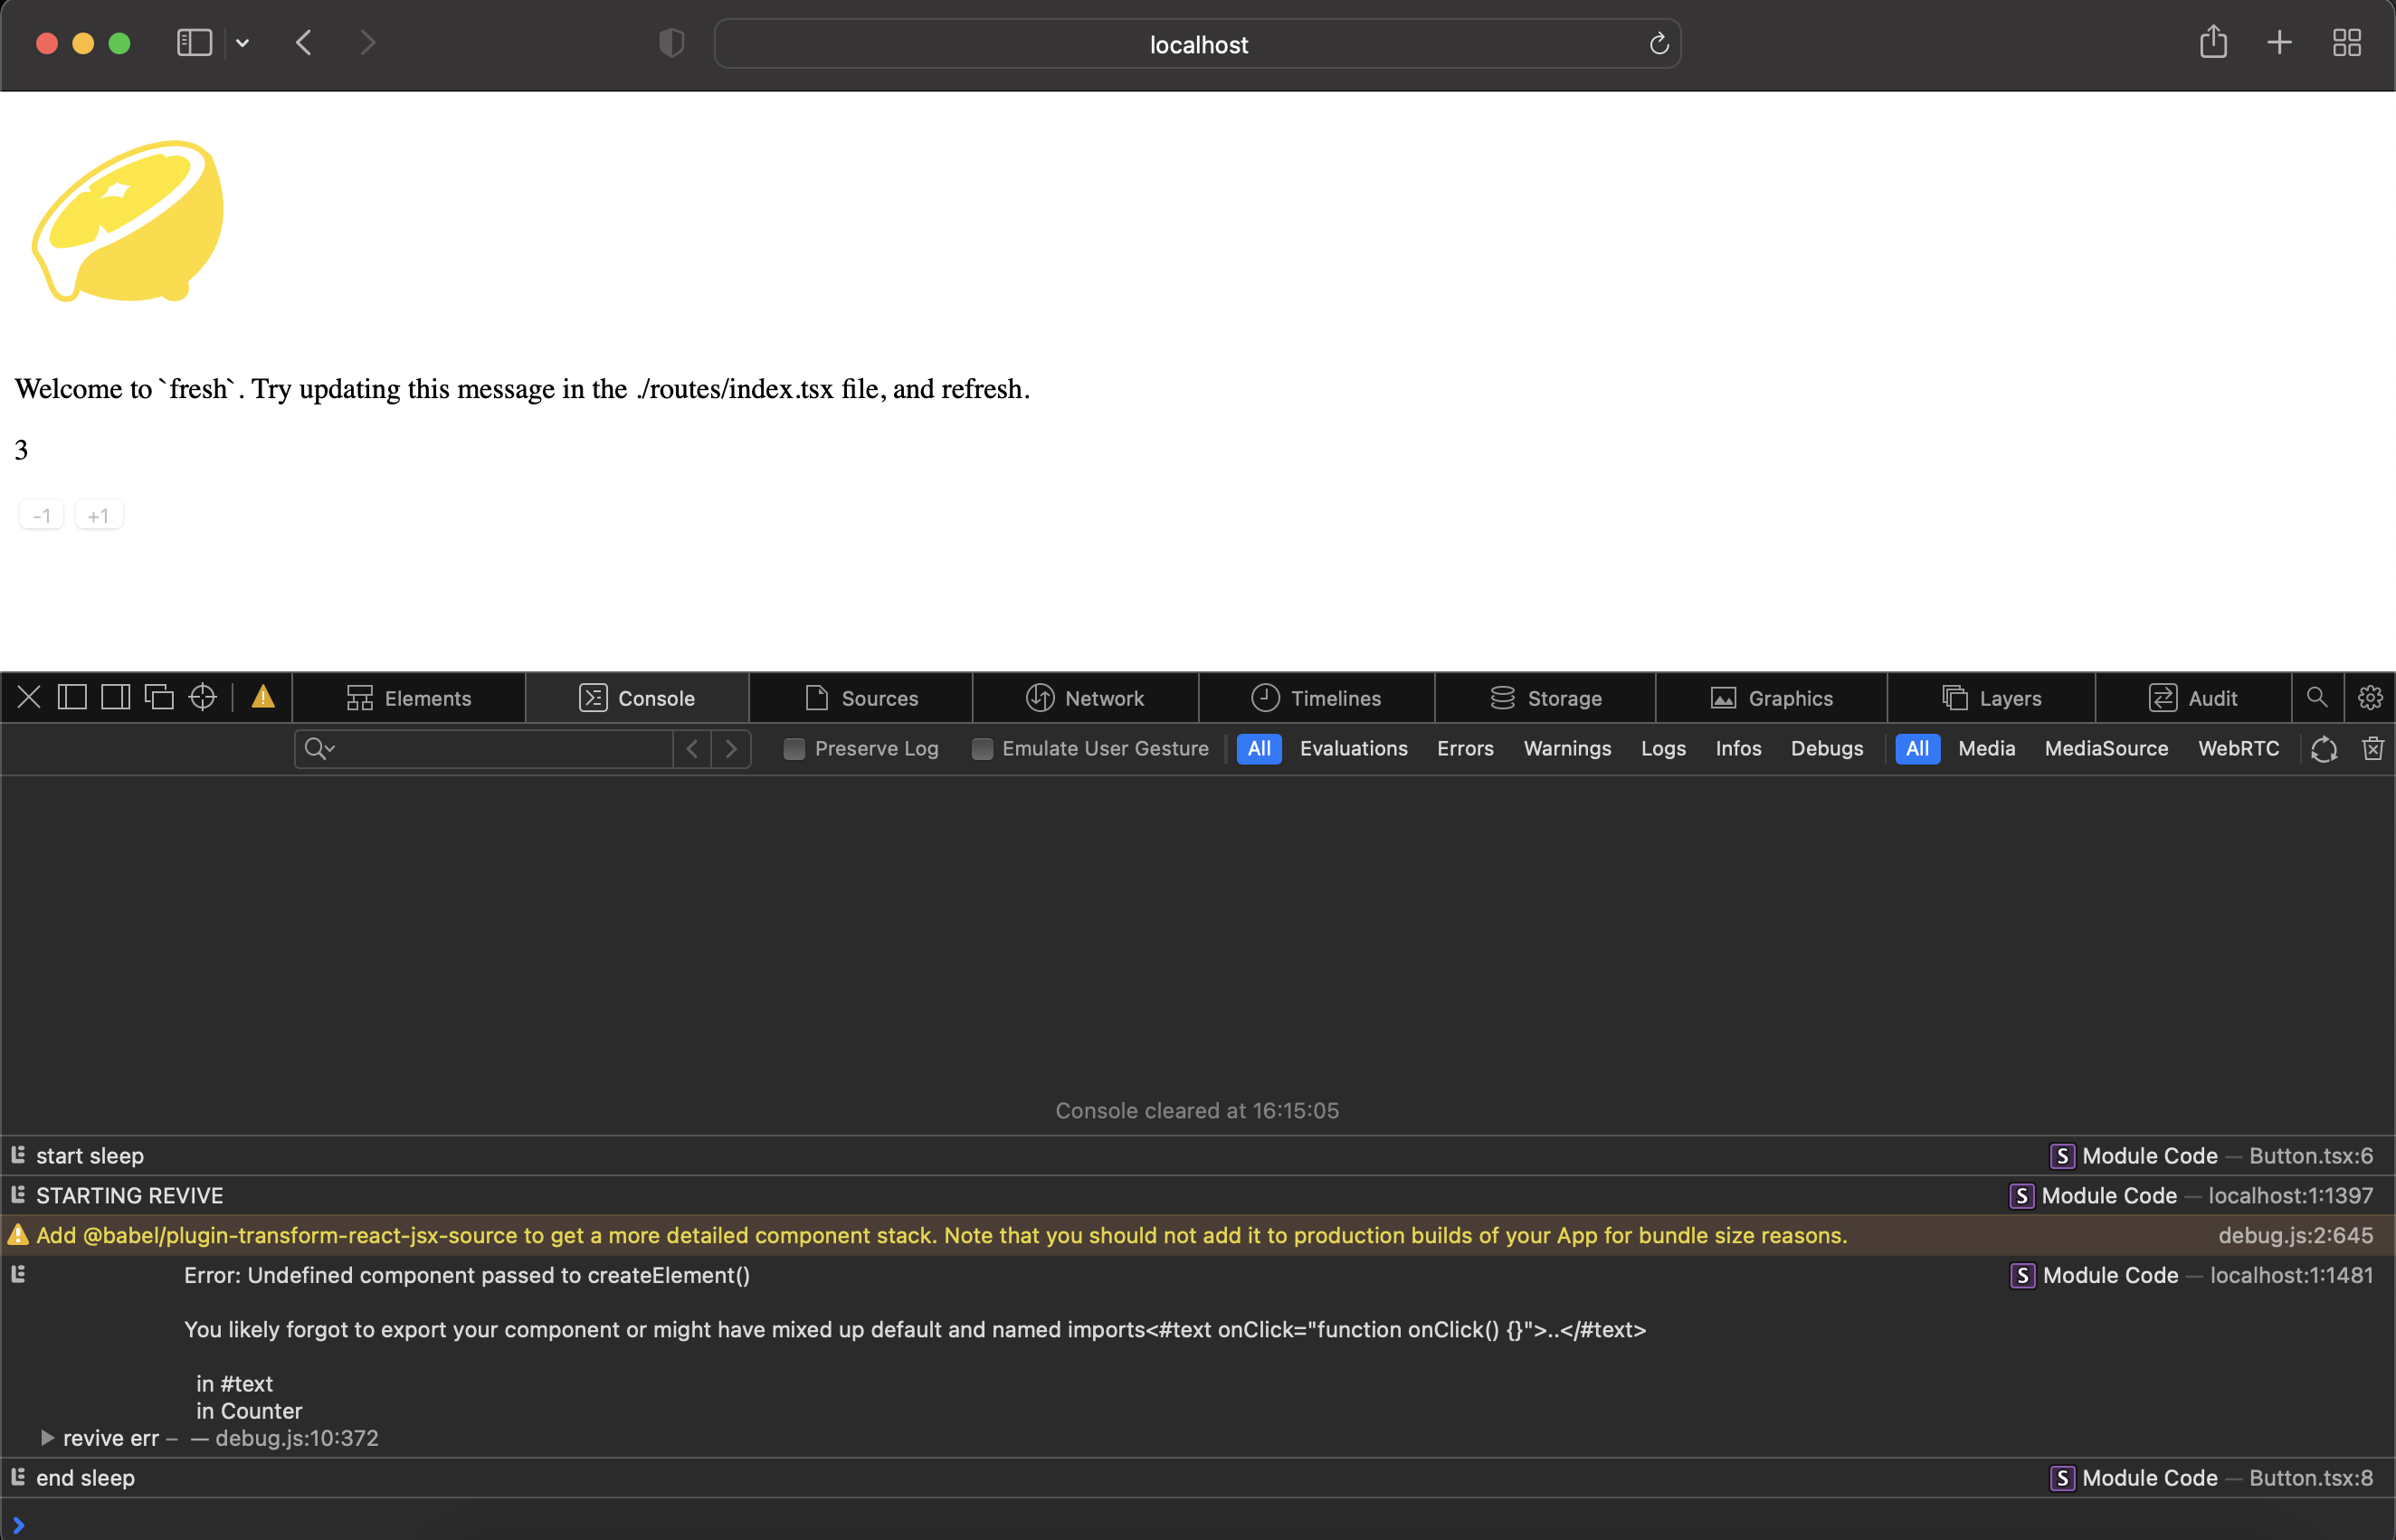Screen dimensions: 2396x1540
Task: Open the Button.tsx:6 source link
Action: pyautogui.click(x=2310, y=1155)
